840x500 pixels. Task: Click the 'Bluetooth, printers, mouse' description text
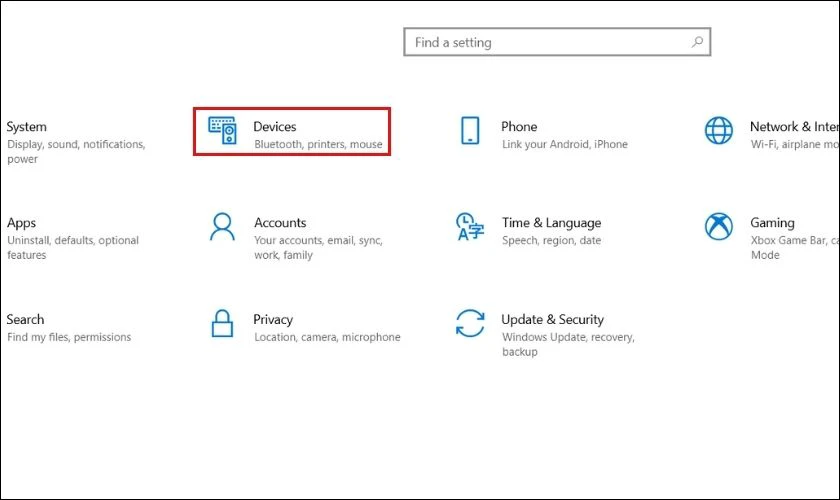pyautogui.click(x=318, y=145)
